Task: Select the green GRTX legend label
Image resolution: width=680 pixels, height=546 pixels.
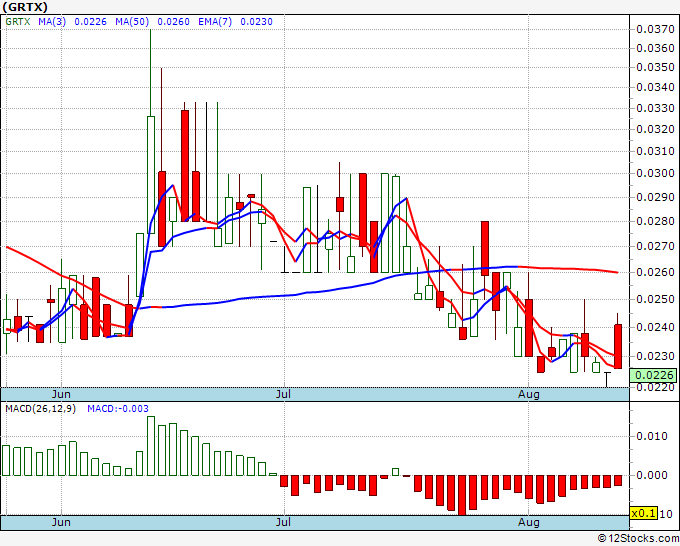Action: (x=18, y=22)
